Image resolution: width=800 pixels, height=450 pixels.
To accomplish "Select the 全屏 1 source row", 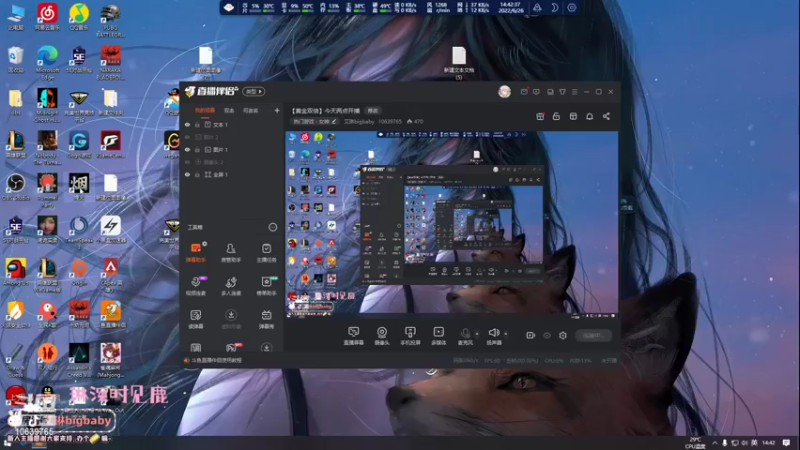I will [233, 174].
